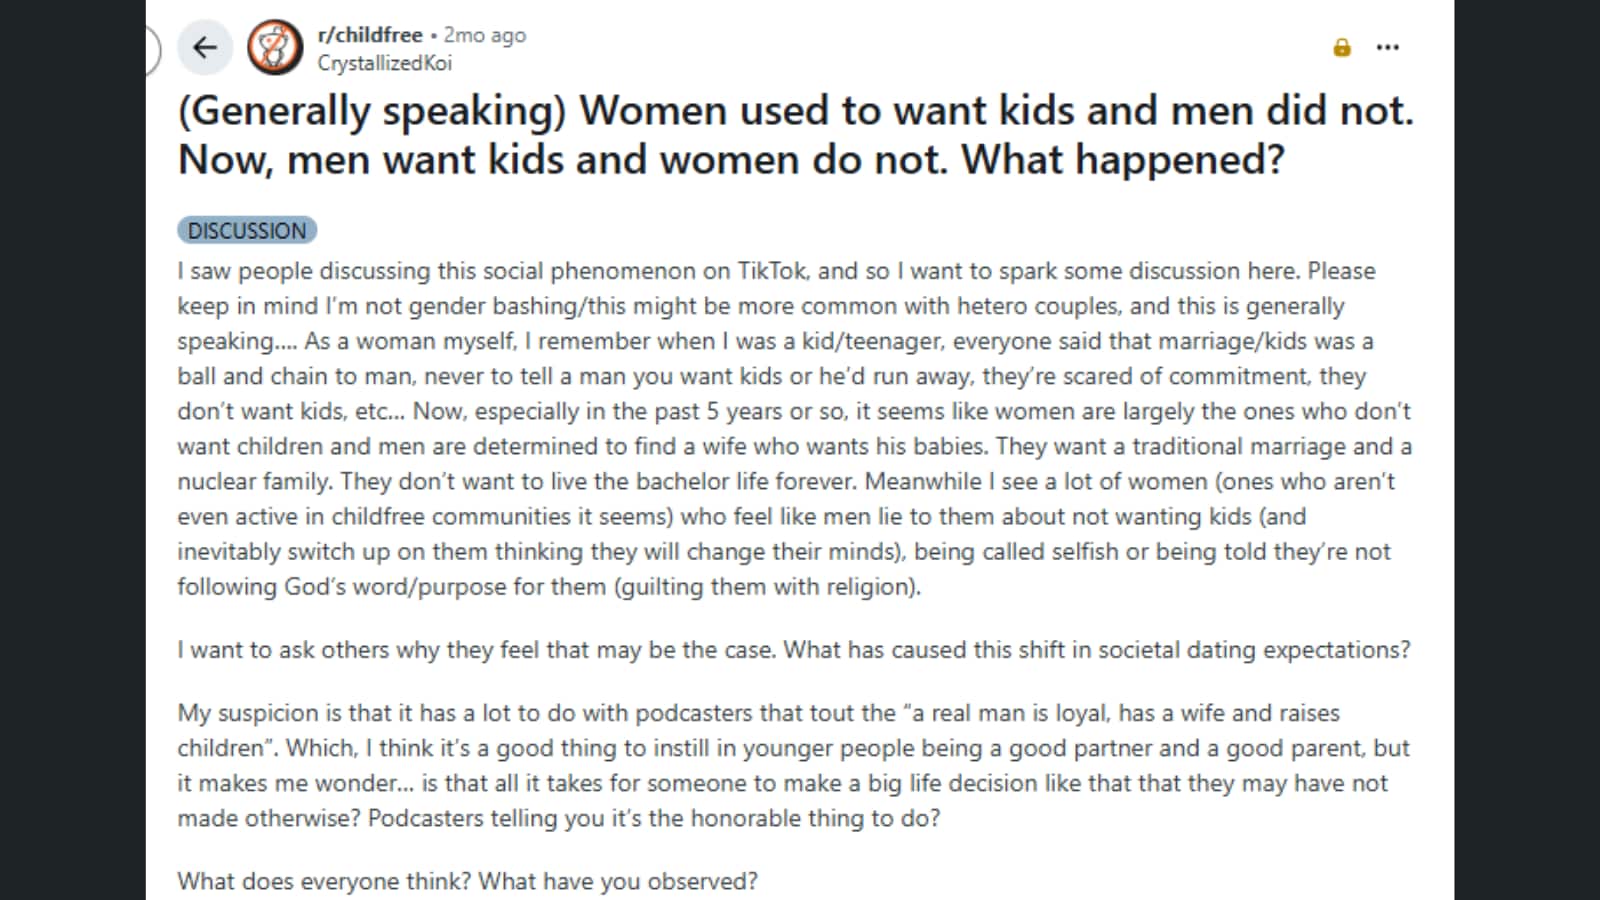Filter by the DISCUSSION flair tag

tap(247, 230)
